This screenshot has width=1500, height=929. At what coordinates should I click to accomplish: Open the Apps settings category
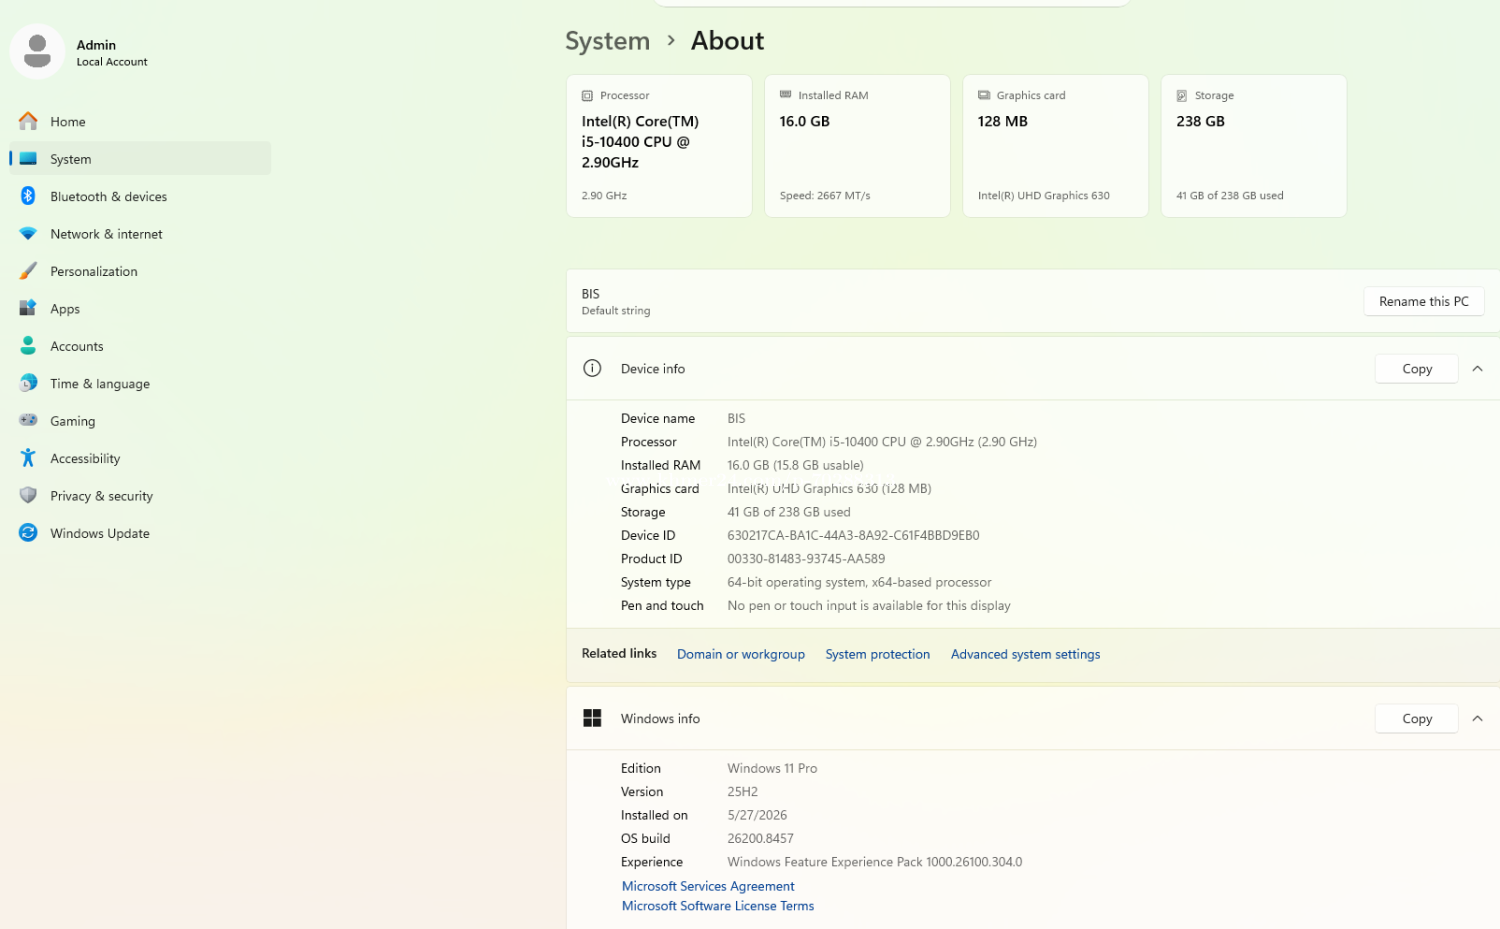140,309
